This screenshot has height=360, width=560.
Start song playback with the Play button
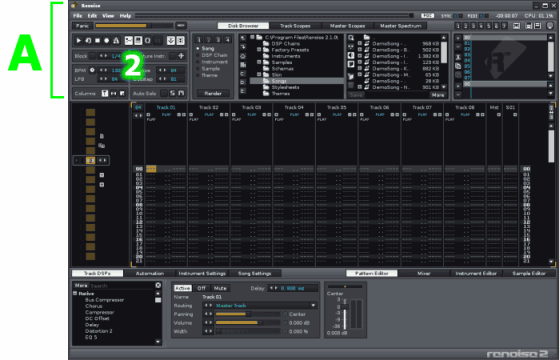pos(79,41)
